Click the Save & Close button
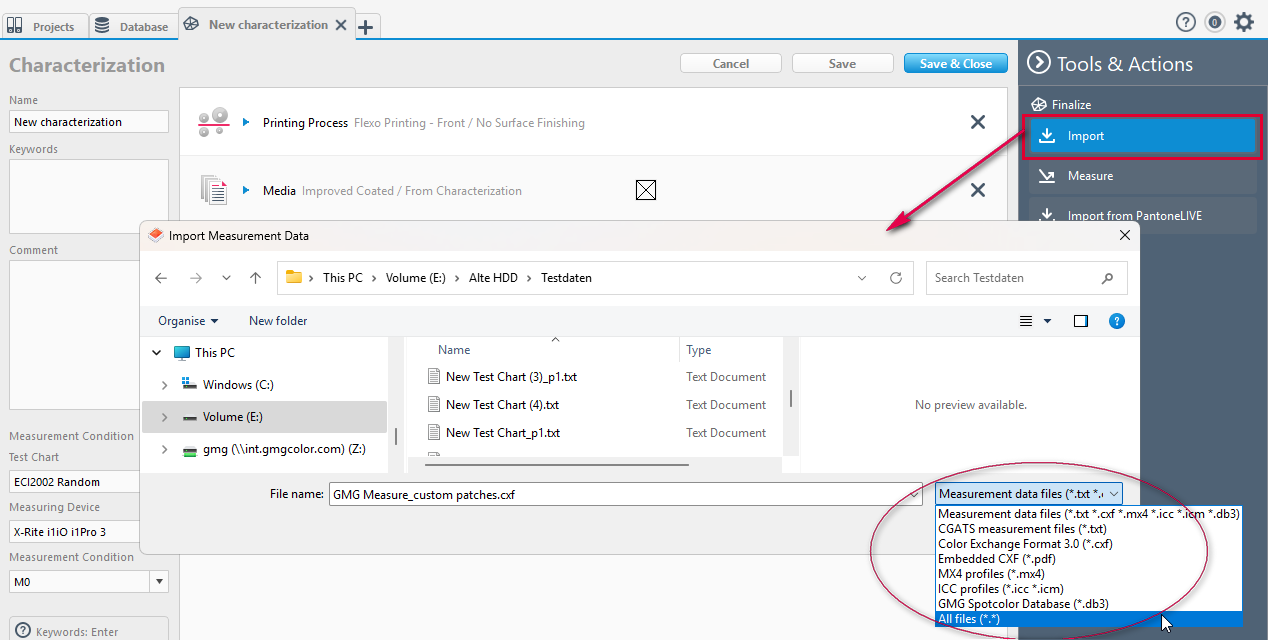1268x640 pixels. pyautogui.click(x=955, y=63)
